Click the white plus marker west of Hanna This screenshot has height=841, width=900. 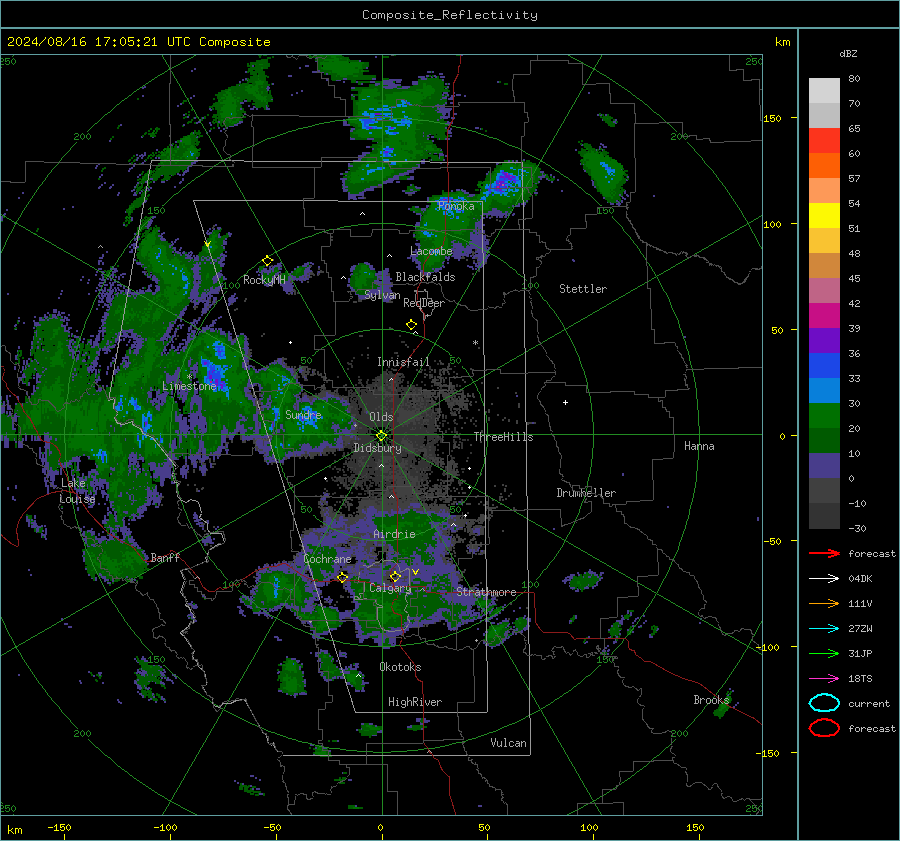tap(565, 402)
